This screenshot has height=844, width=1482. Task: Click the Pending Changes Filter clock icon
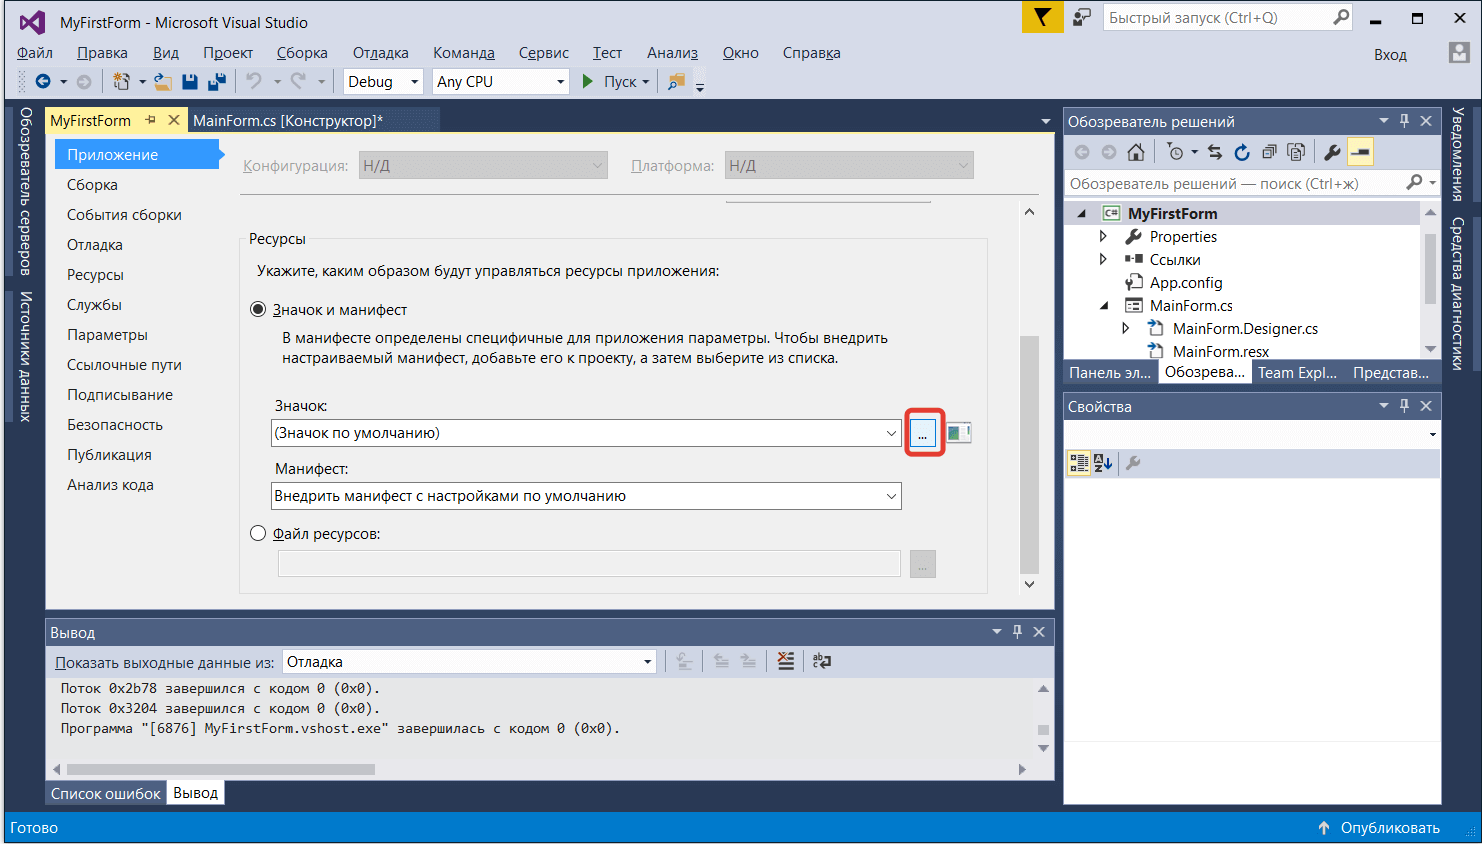(1175, 152)
